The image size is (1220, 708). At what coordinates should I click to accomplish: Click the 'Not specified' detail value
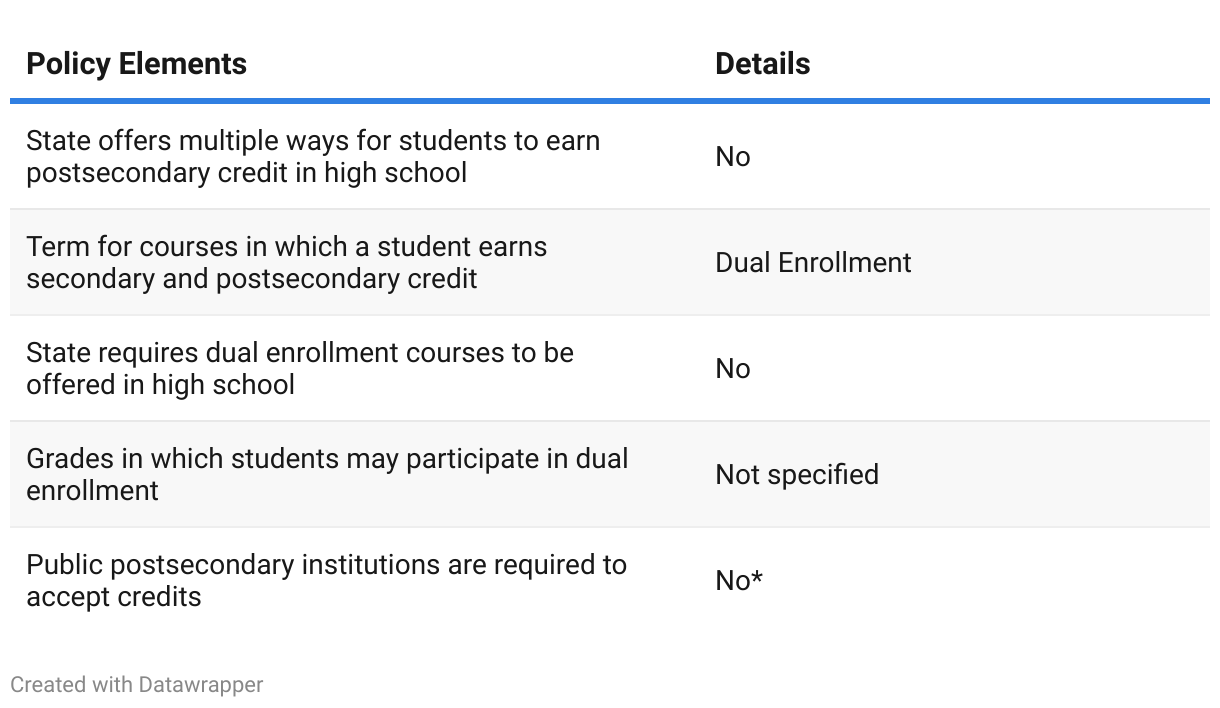[x=797, y=475]
